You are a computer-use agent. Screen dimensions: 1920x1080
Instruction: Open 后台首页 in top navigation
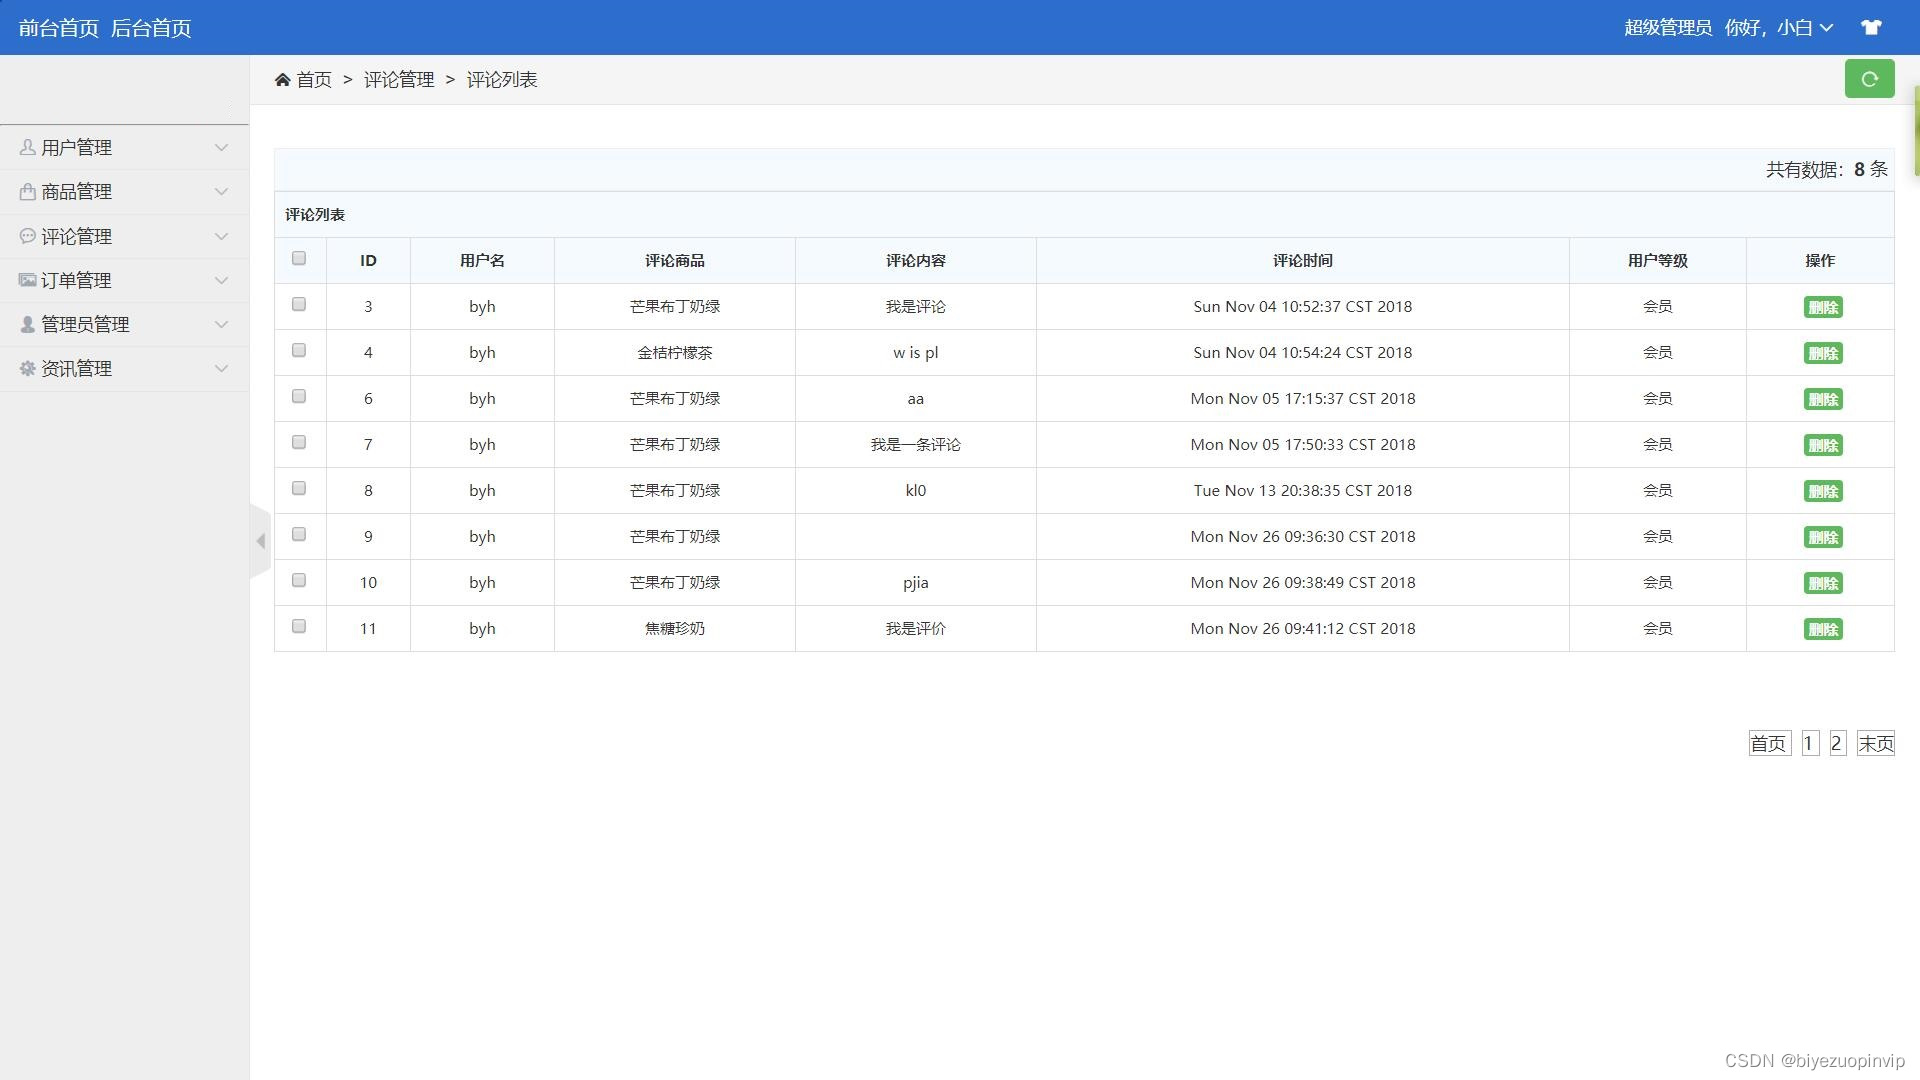pyautogui.click(x=150, y=28)
